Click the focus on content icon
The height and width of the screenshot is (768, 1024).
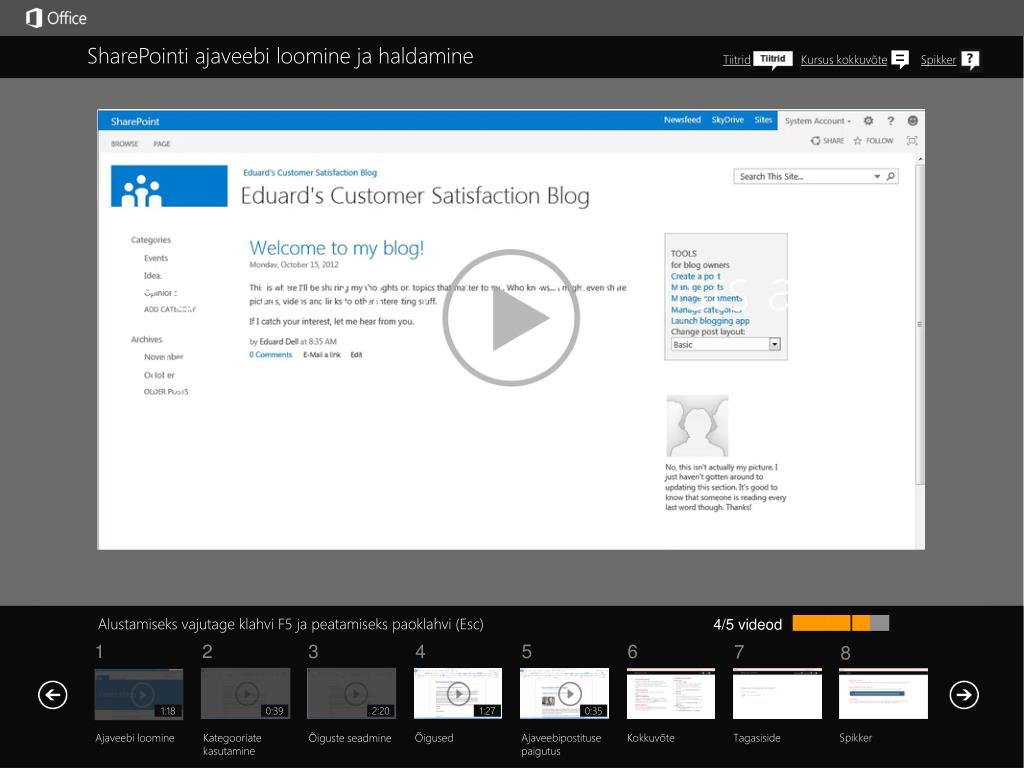[x=912, y=140]
